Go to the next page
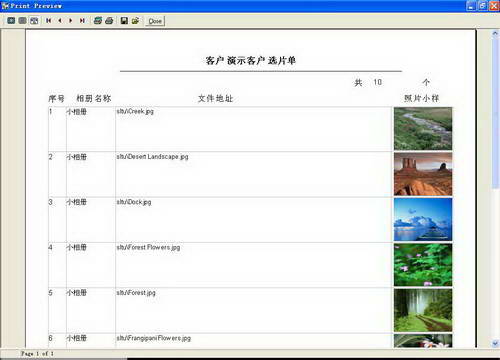This screenshot has height=360, width=500. [71, 21]
